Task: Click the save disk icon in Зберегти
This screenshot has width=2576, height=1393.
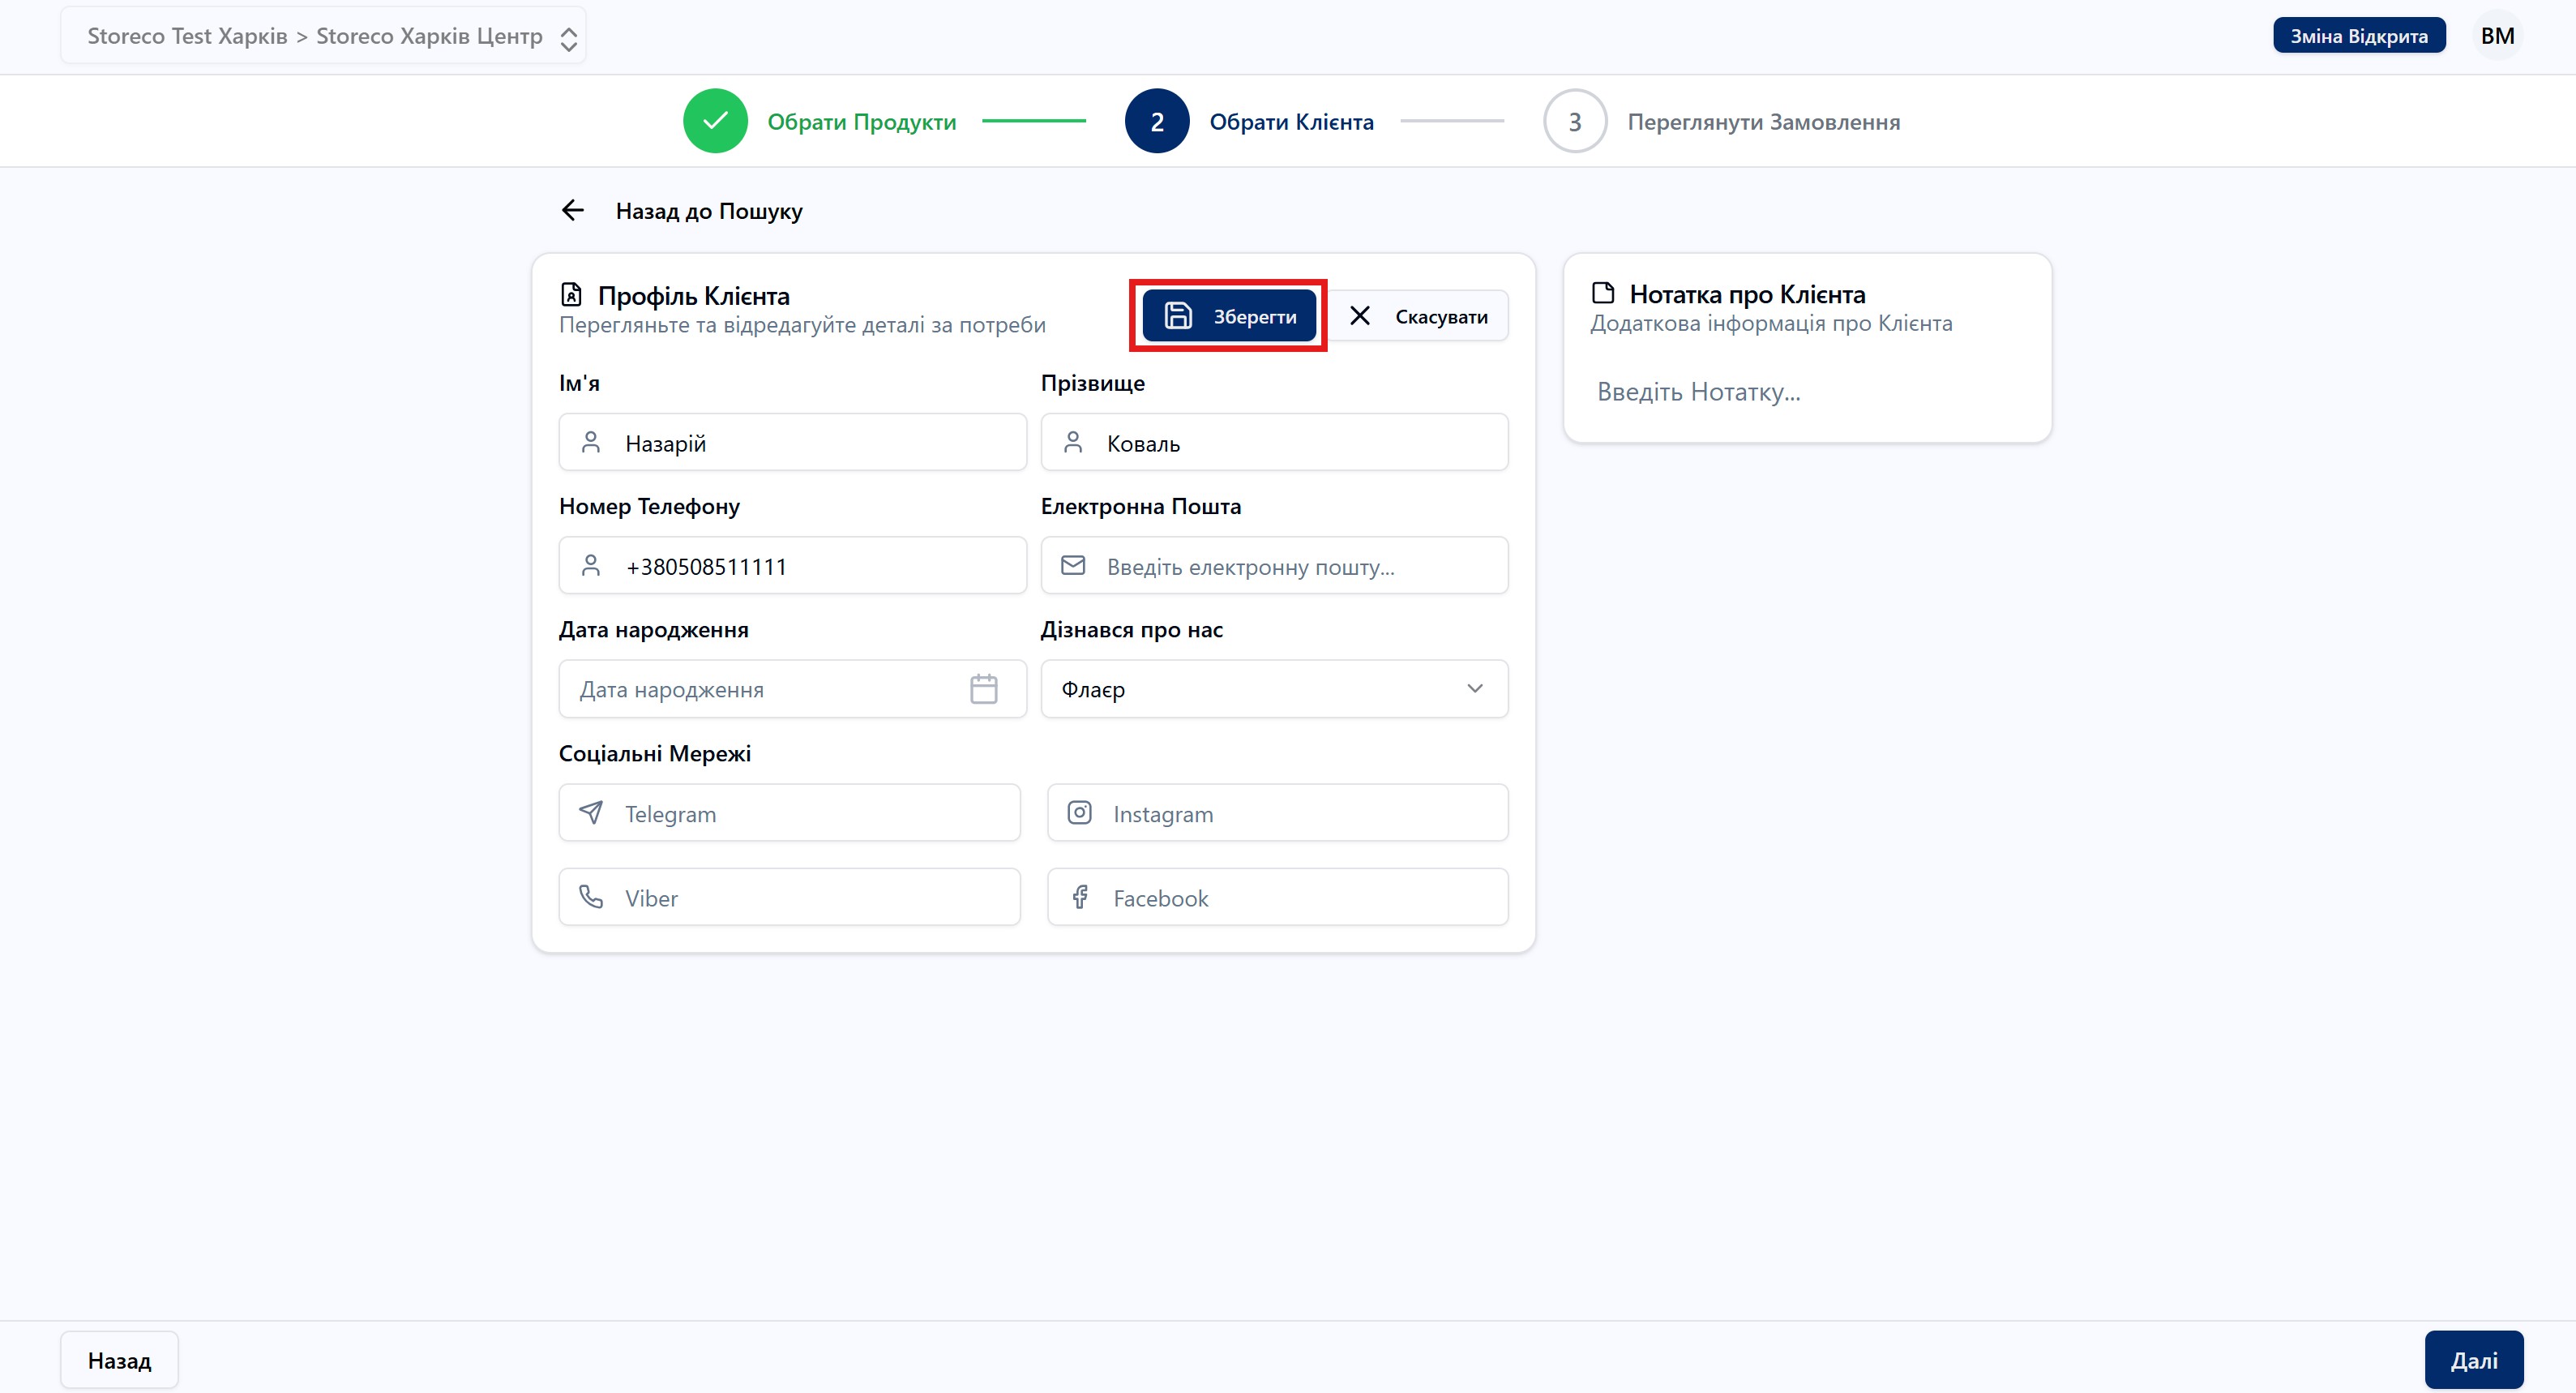Action: [x=1178, y=316]
